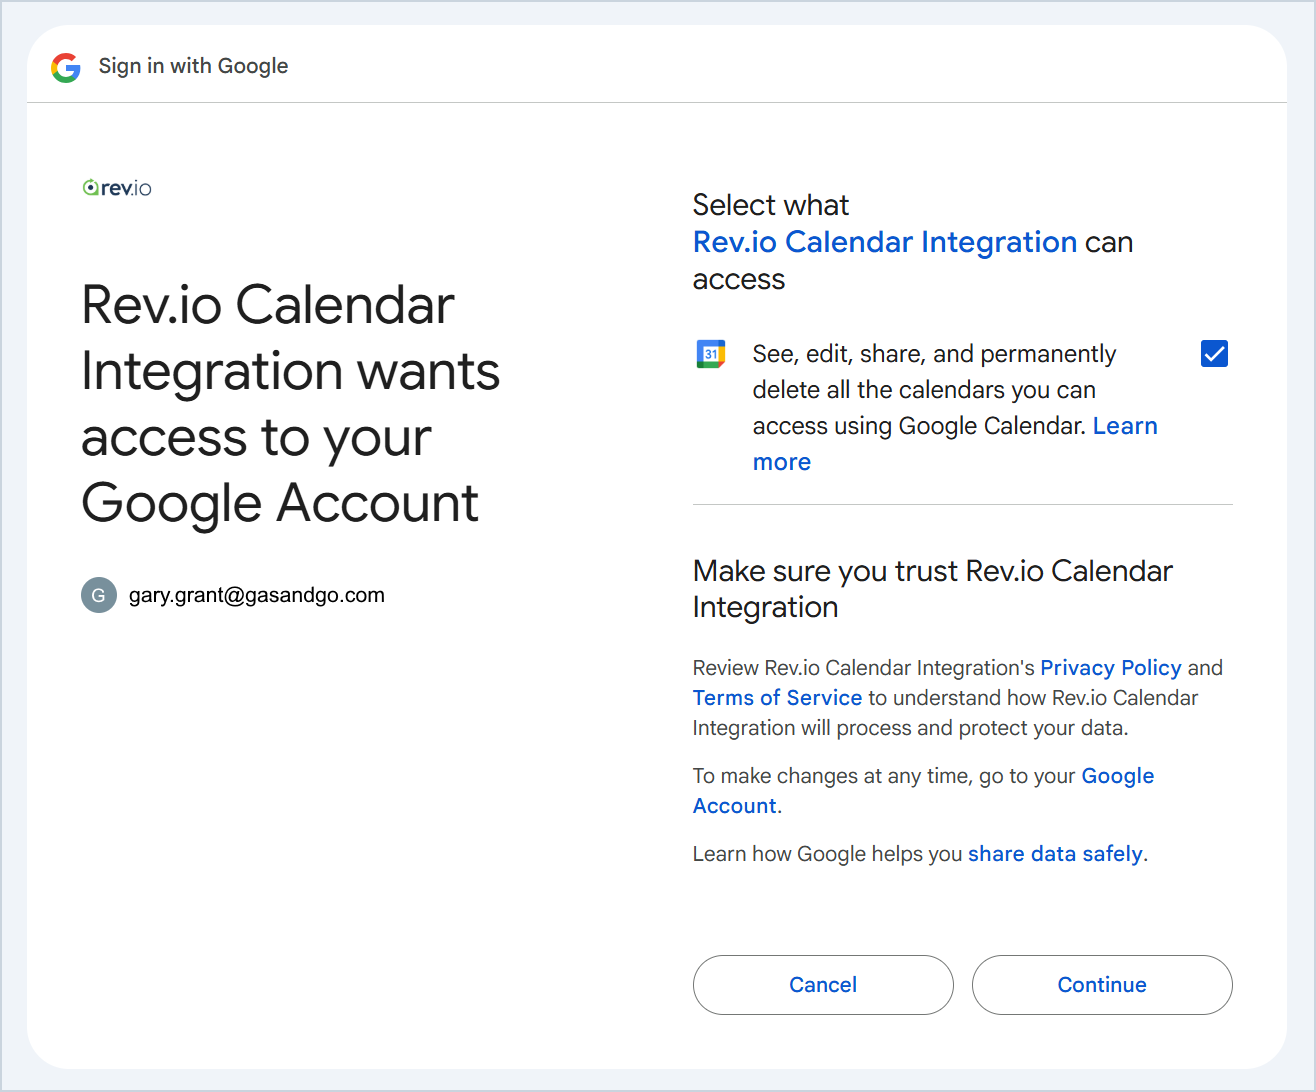The height and width of the screenshot is (1092, 1316).
Task: Click the blue Rev.io Calendar Integration app name
Action: coord(884,242)
